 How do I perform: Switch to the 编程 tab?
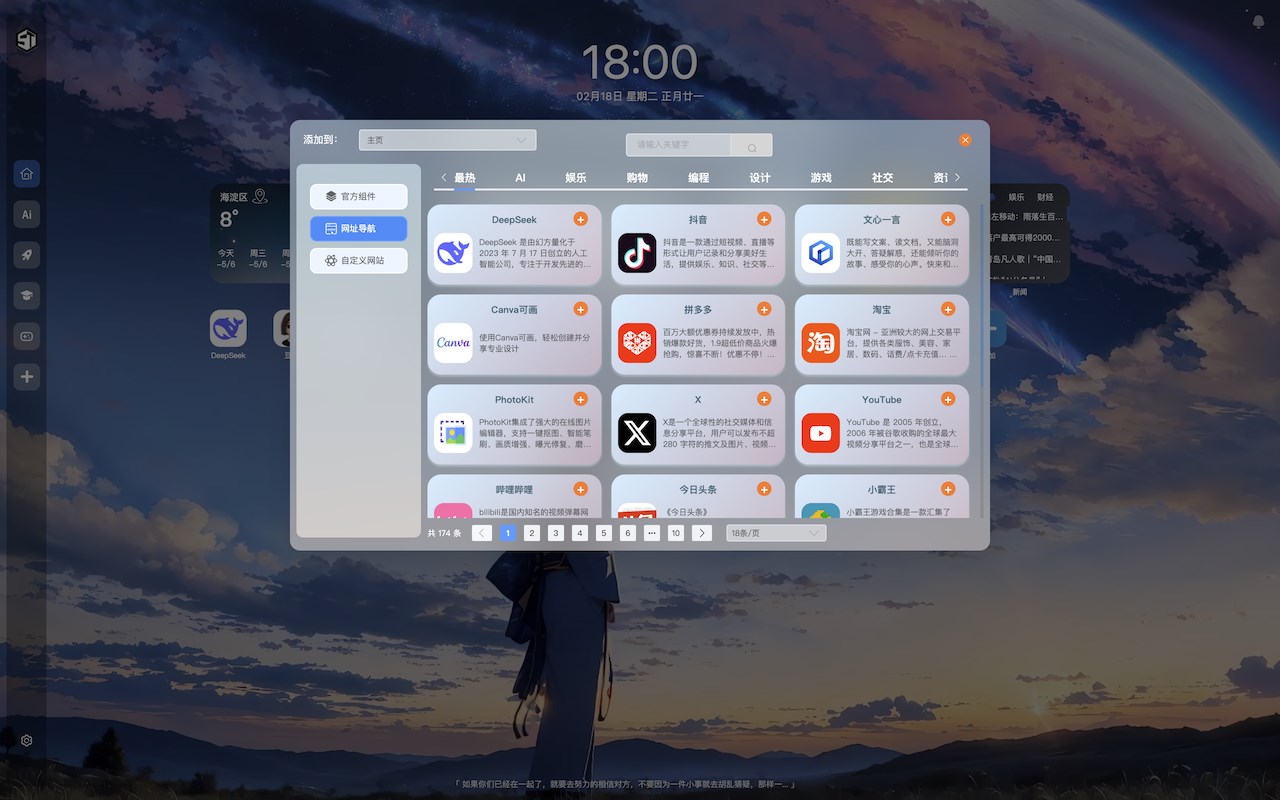click(x=698, y=178)
